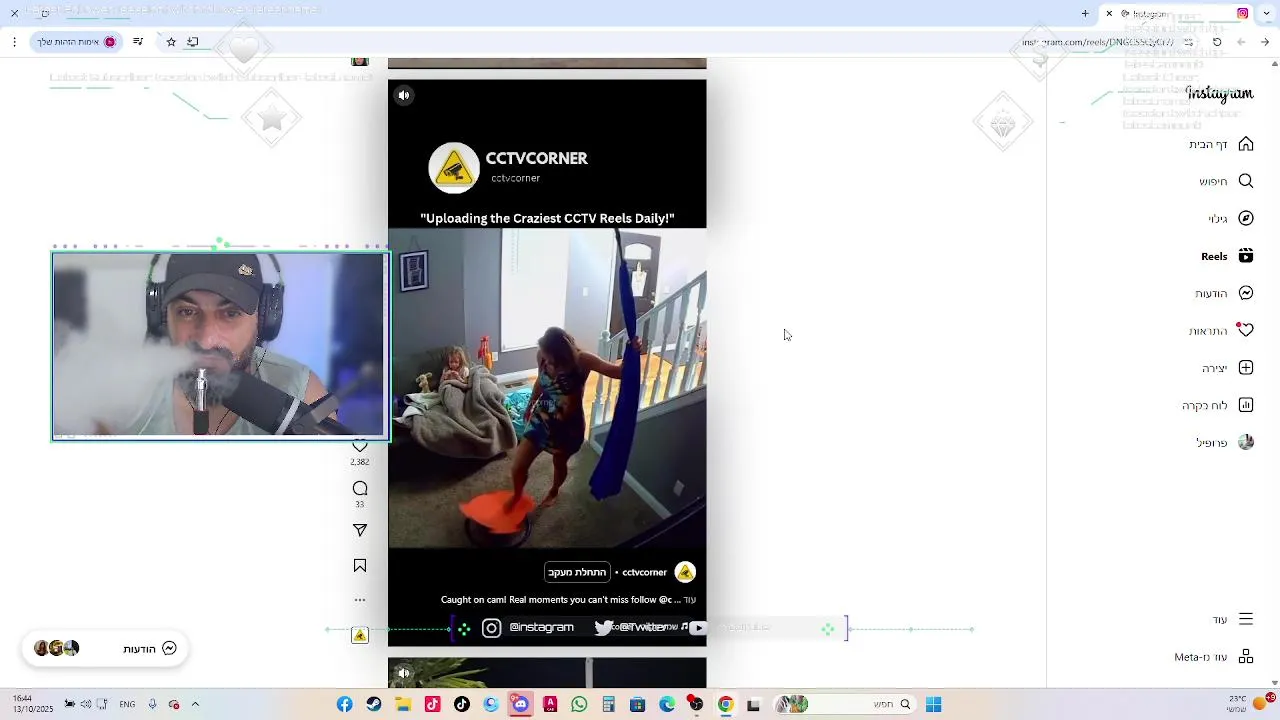Open Google Chrome from taskbar
This screenshot has height=720, width=1280.
pyautogui.click(x=725, y=704)
